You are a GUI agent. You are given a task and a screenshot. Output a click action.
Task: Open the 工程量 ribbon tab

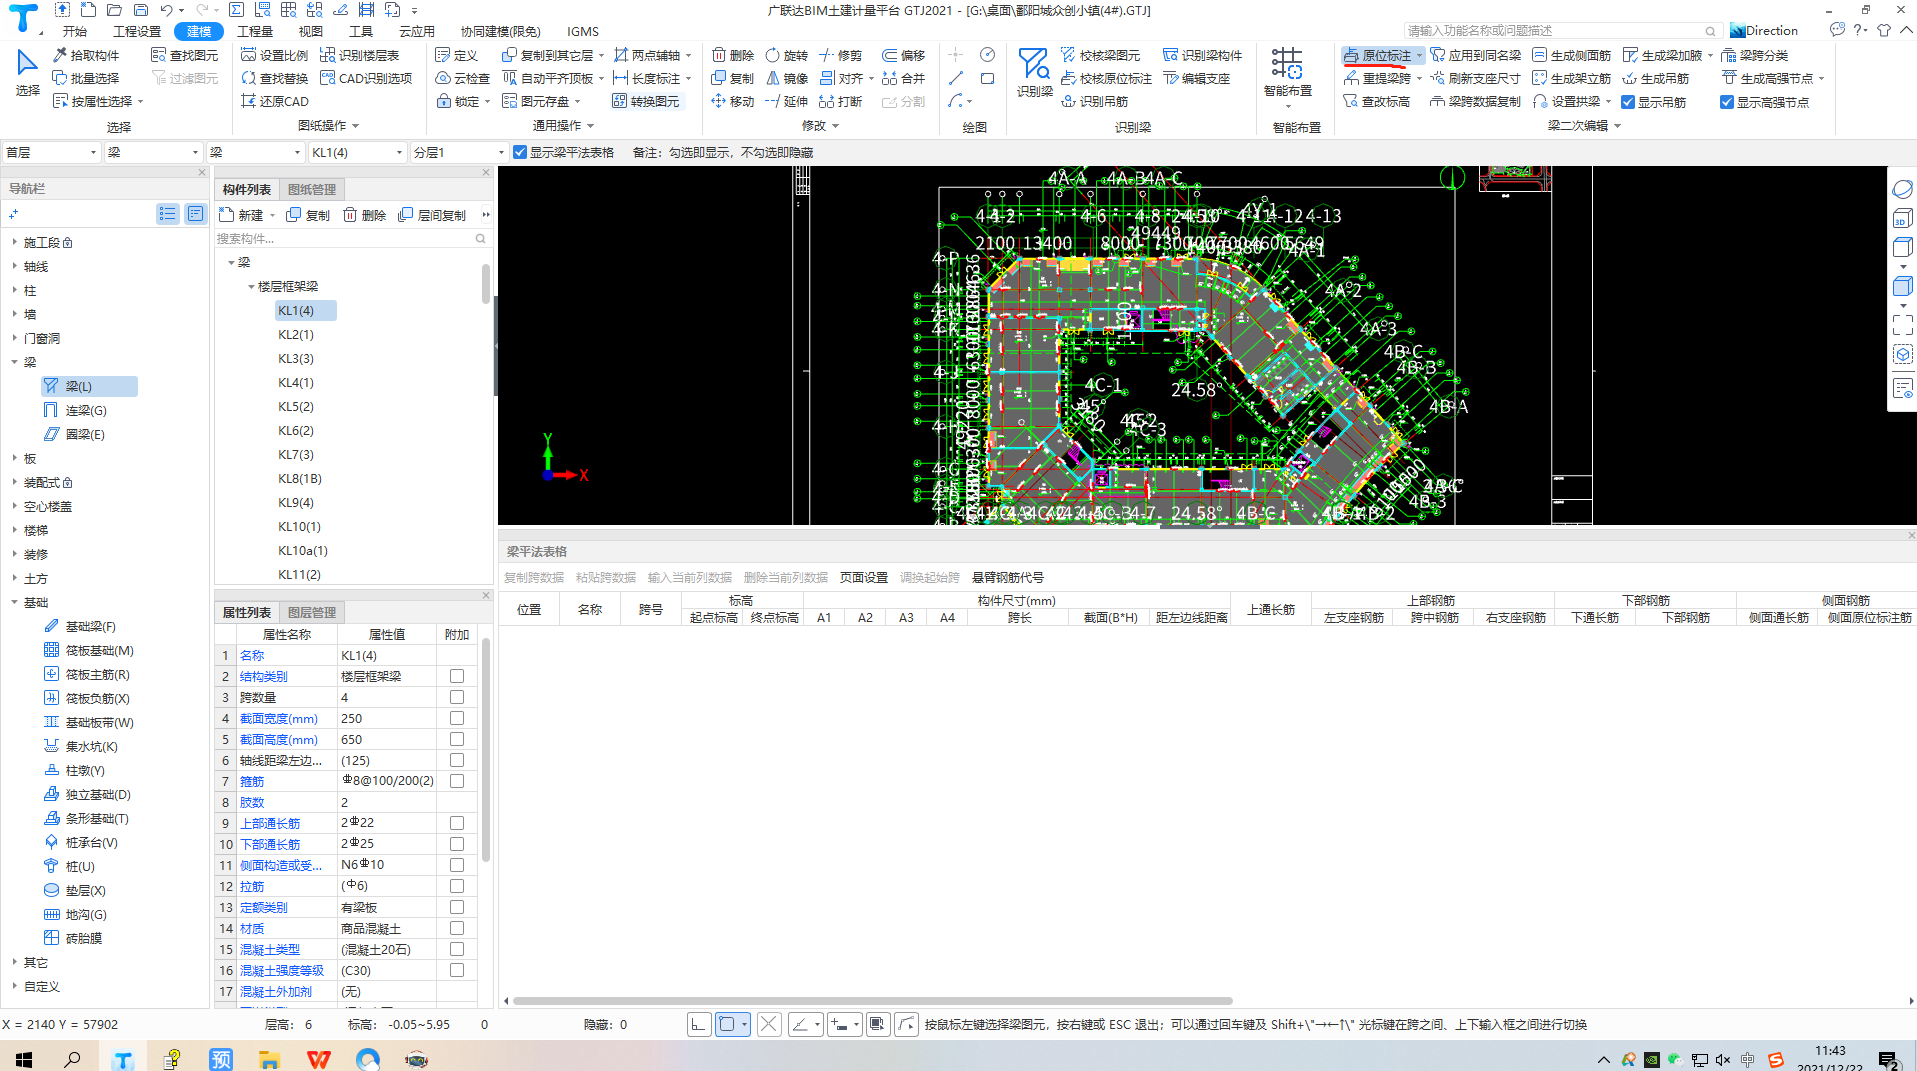point(254,31)
